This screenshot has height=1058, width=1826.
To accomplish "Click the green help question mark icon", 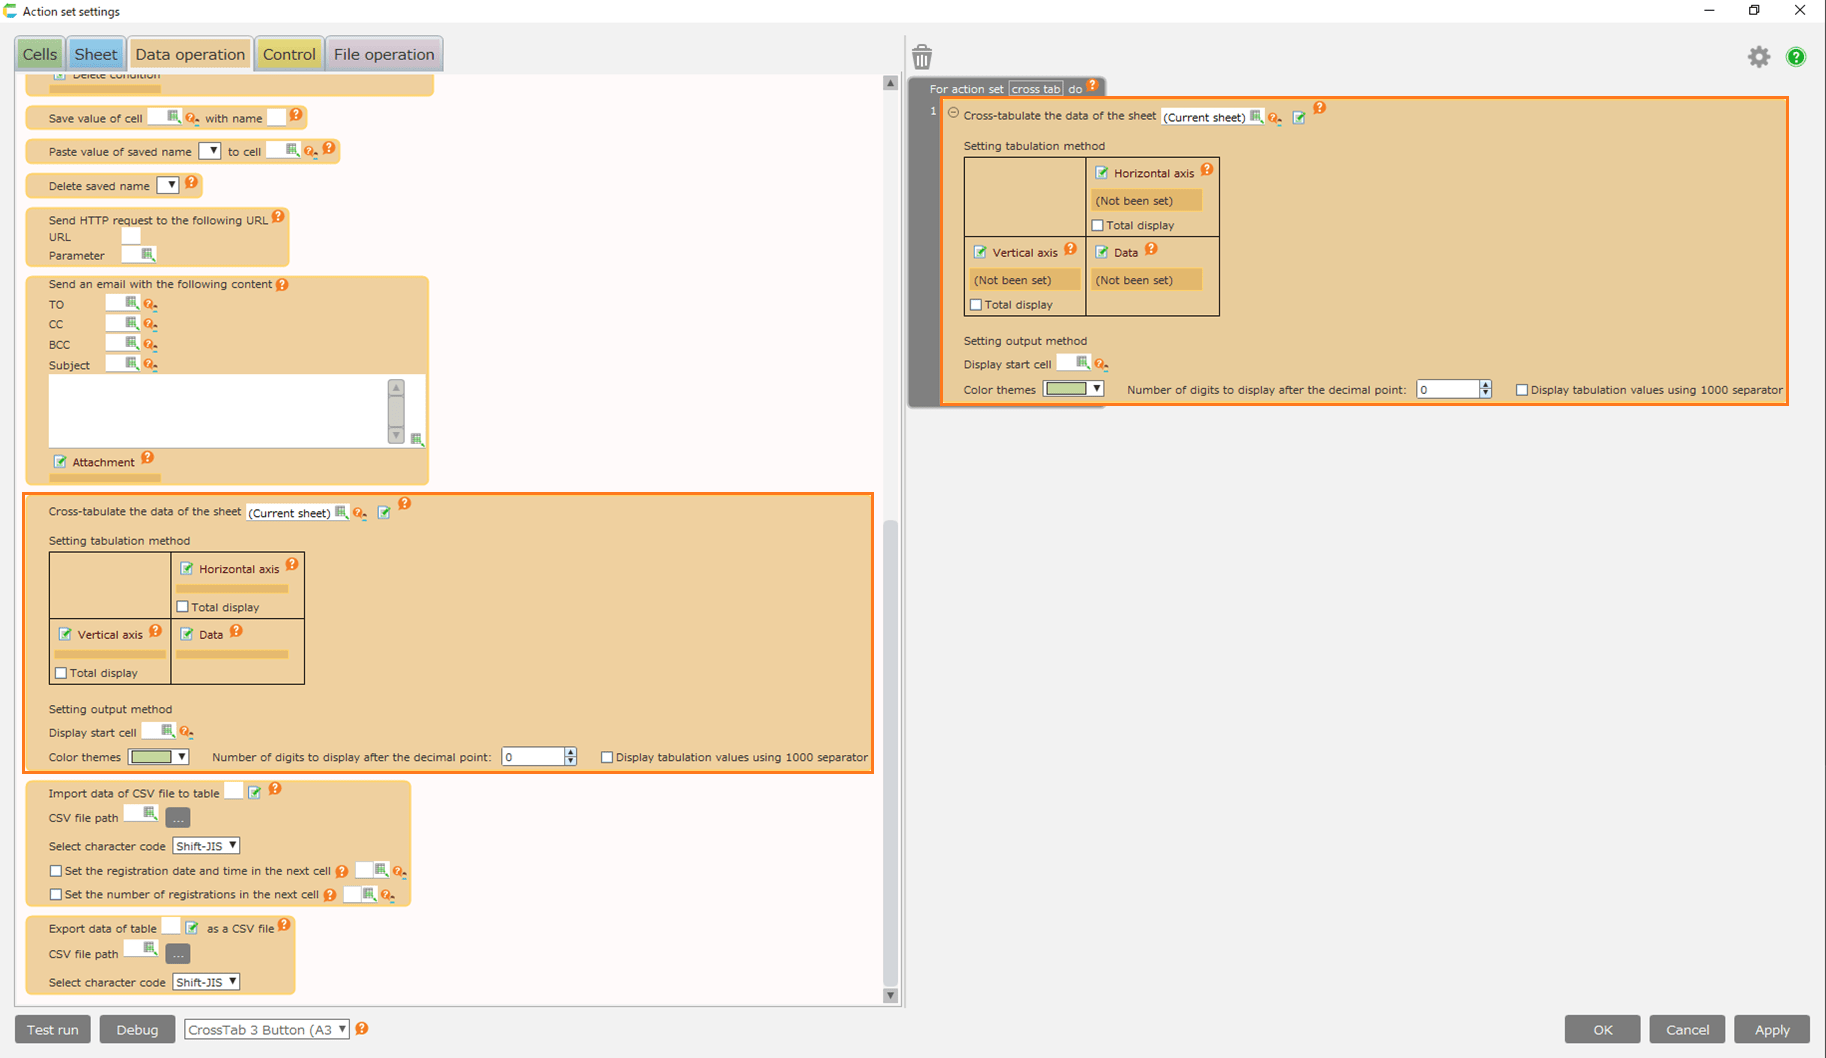I will (1796, 57).
